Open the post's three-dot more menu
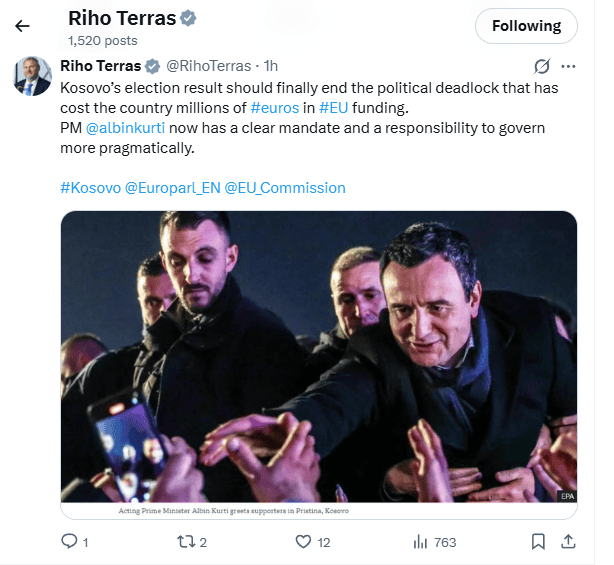This screenshot has width=614, height=565. (x=569, y=67)
